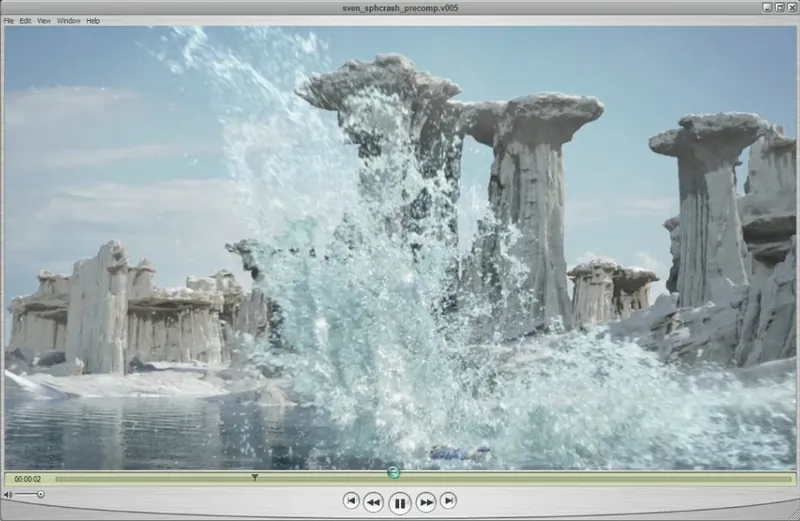Open the Edit menu
This screenshot has width=800, height=521.
26,21
